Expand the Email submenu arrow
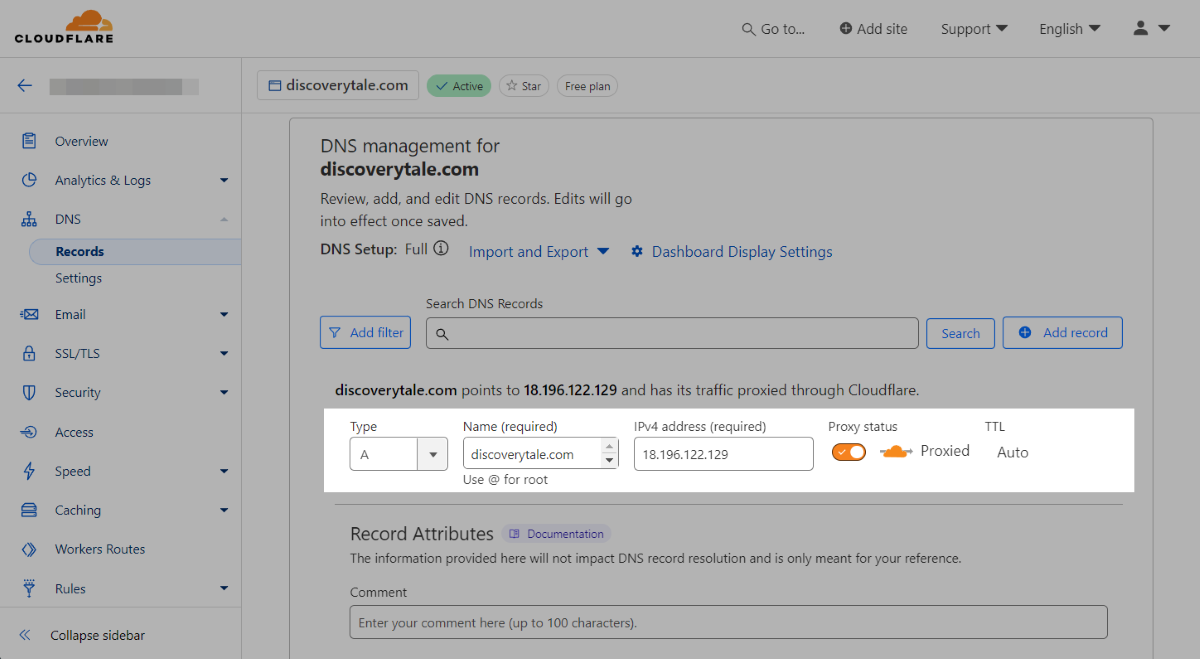 point(224,314)
